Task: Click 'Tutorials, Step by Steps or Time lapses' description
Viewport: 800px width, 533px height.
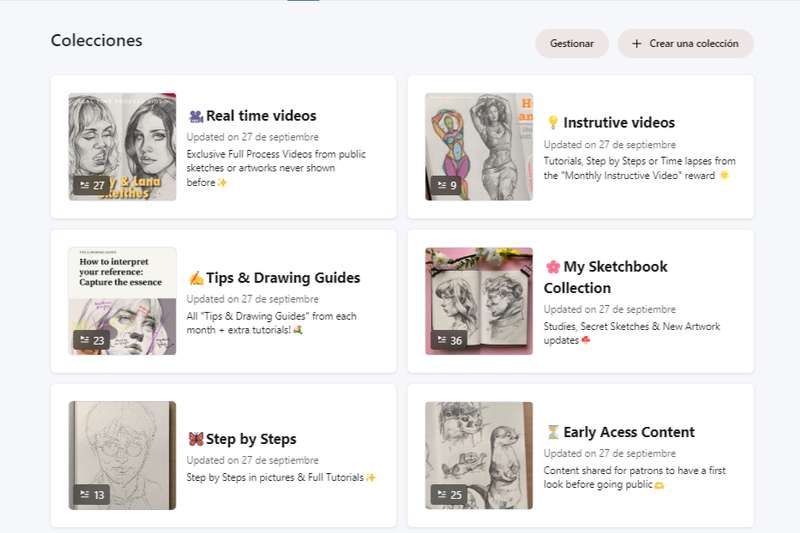Action: click(639, 168)
